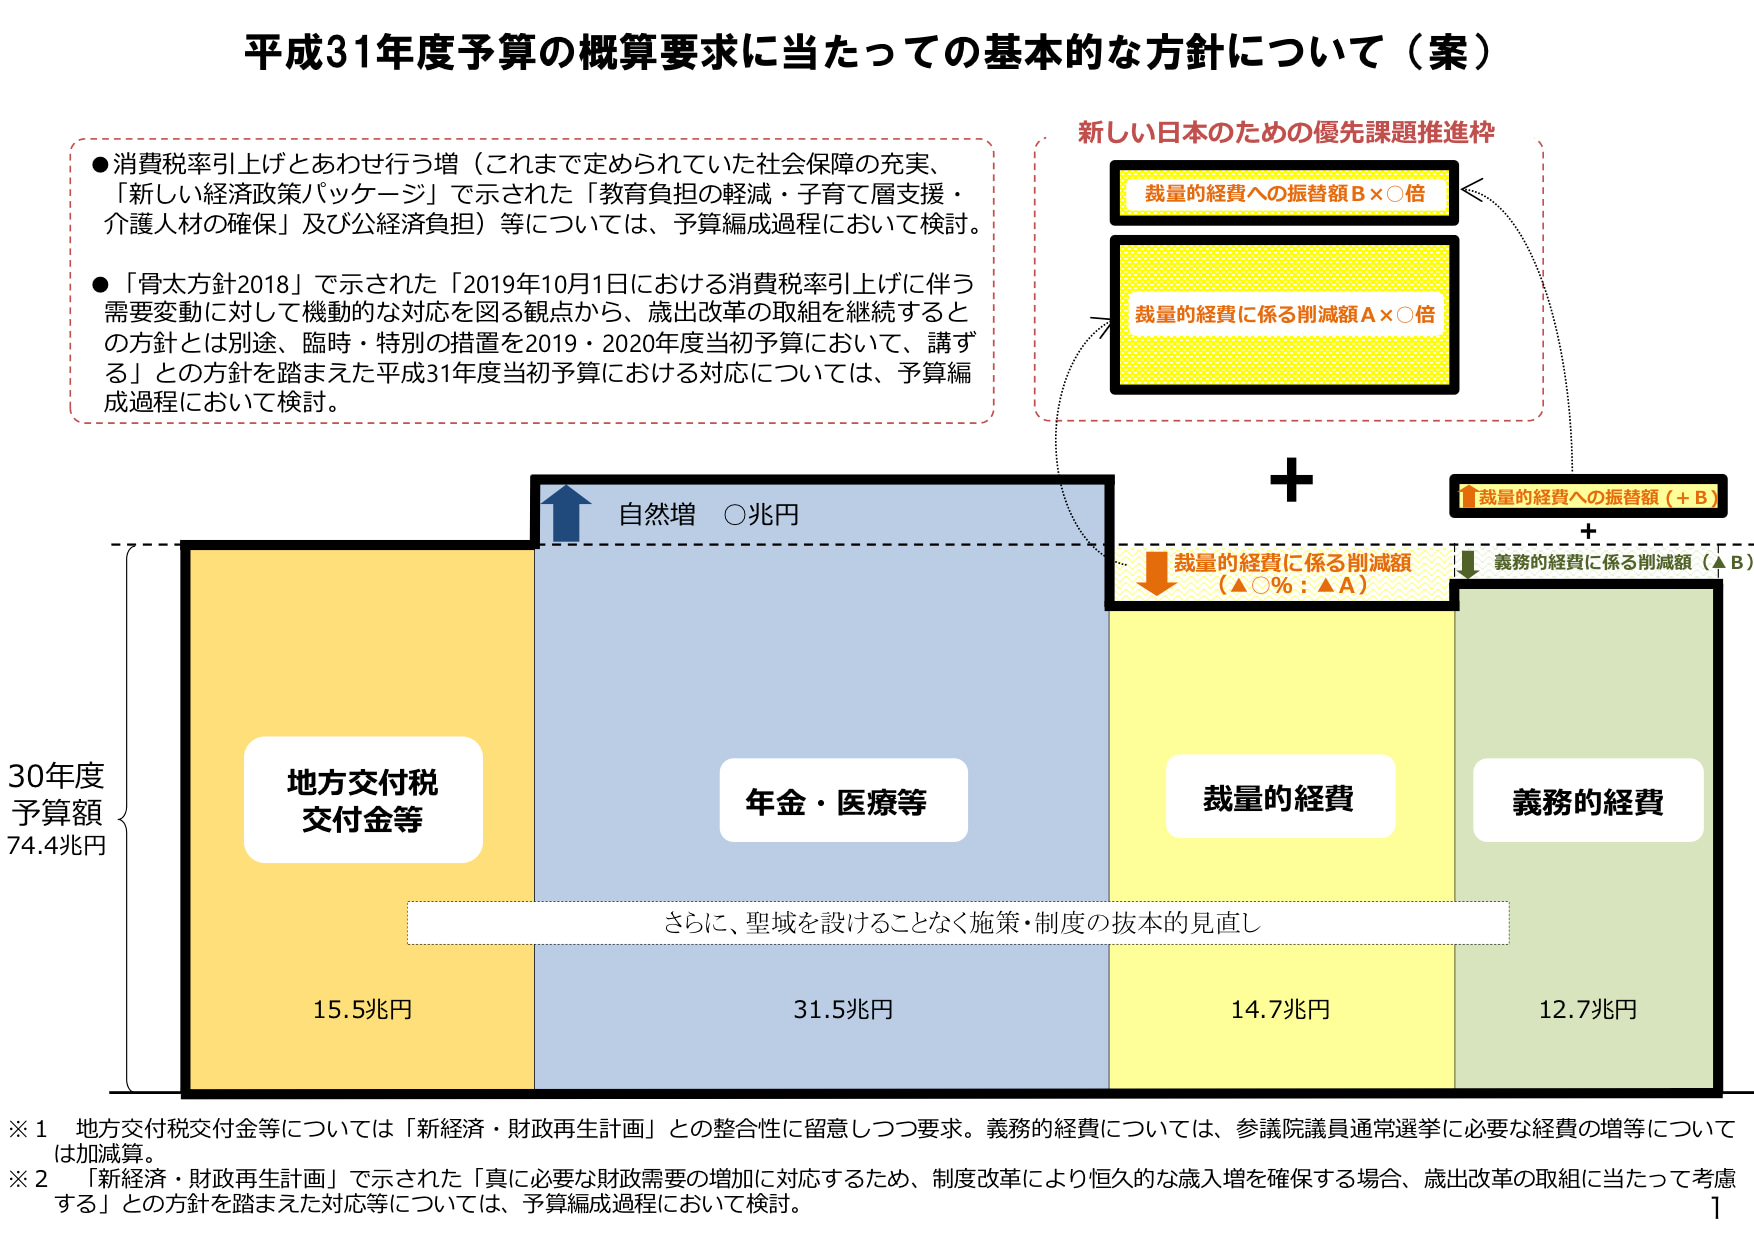Select the yellow 裁量的経費への振替額B×○倍 box

click(x=1284, y=194)
